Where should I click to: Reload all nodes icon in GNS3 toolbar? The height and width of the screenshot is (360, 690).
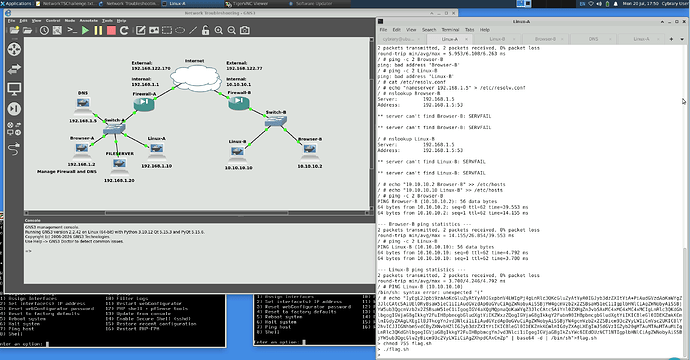click(124, 30)
